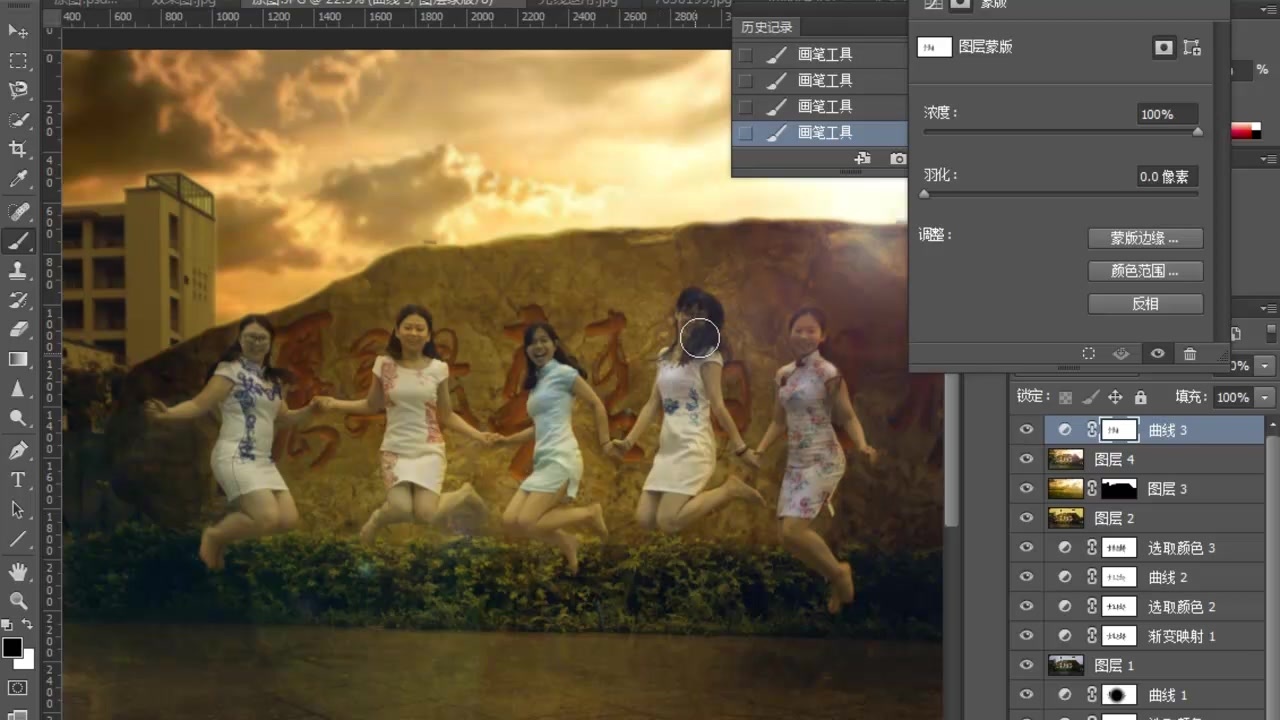
Task: Select the Dodge tool
Action: click(x=18, y=418)
